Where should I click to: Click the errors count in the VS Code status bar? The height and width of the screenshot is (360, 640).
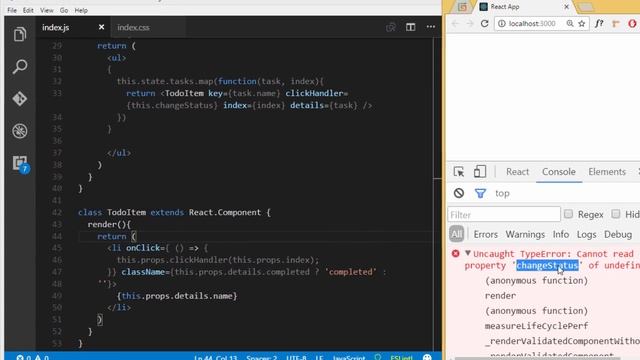pos(24,358)
